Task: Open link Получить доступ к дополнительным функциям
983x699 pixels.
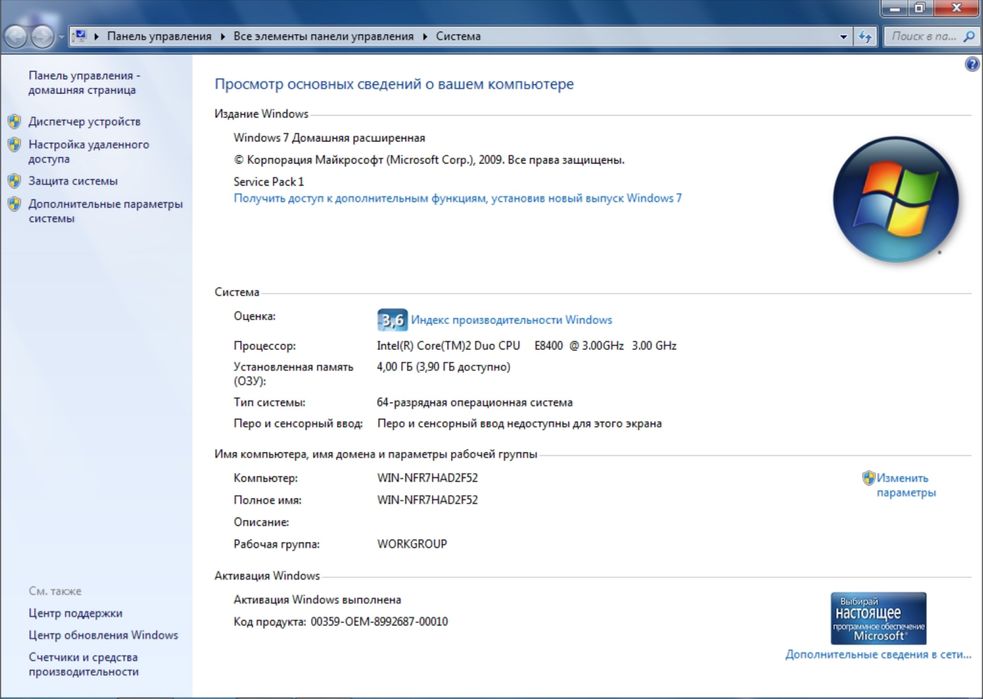Action: [458, 198]
